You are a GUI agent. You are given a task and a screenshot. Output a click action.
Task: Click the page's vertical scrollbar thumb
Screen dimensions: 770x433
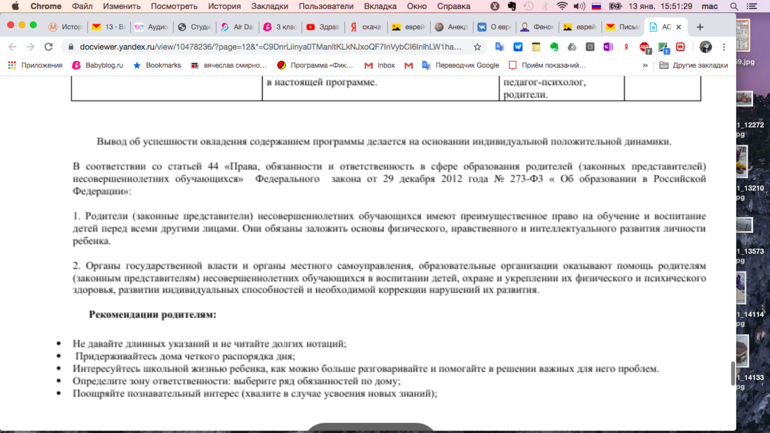[732, 372]
